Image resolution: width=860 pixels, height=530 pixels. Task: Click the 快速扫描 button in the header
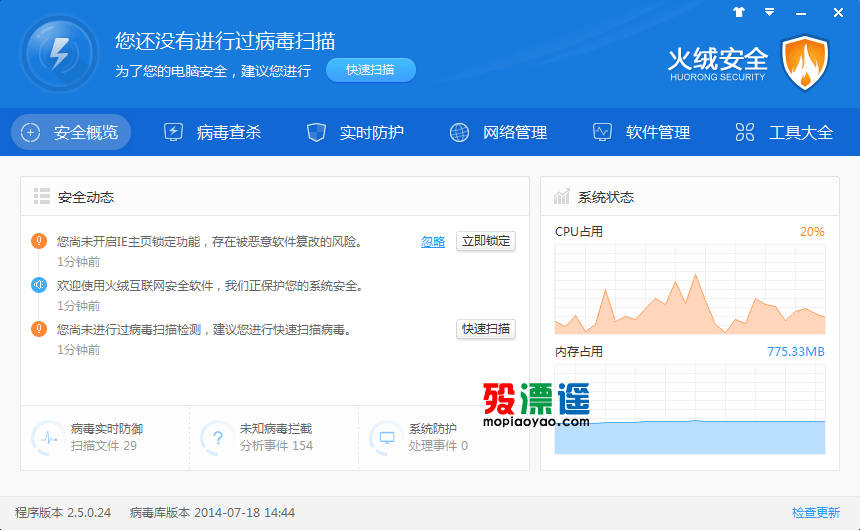370,70
